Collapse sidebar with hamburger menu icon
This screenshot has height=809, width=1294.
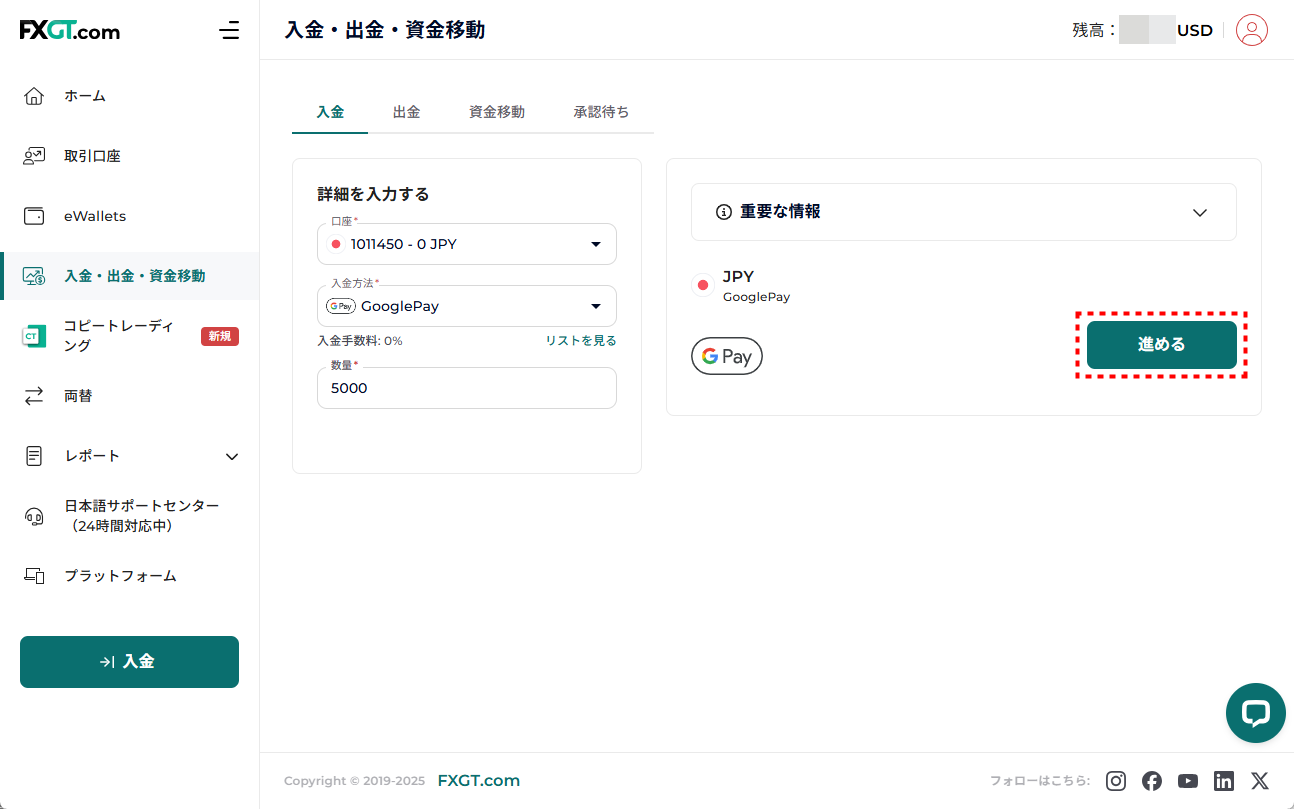point(229,30)
